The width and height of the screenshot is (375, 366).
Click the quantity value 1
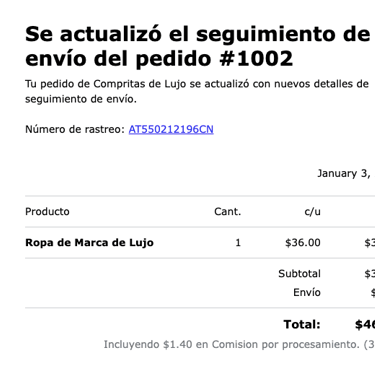click(x=238, y=243)
